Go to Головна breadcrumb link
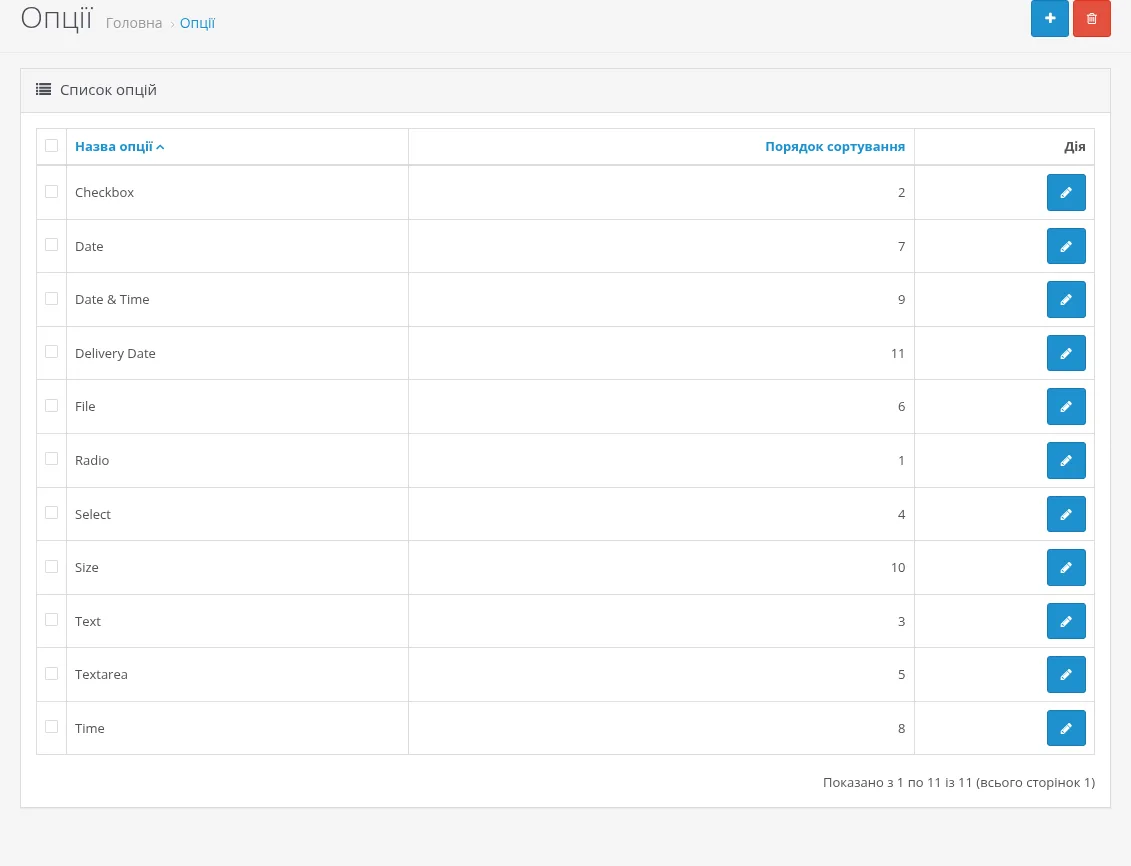Viewport: 1131px width, 866px height. 134,23
